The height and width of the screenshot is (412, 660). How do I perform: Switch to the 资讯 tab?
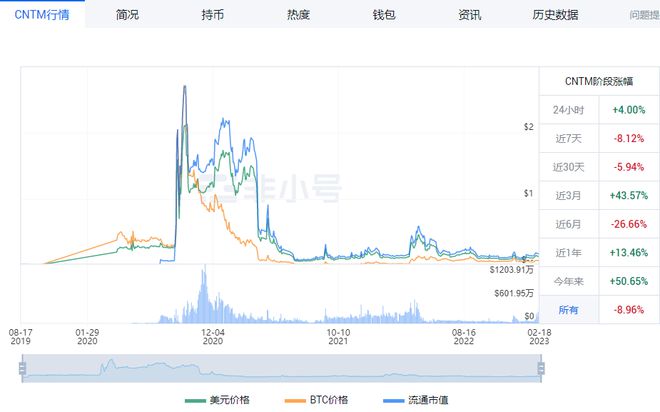point(469,15)
